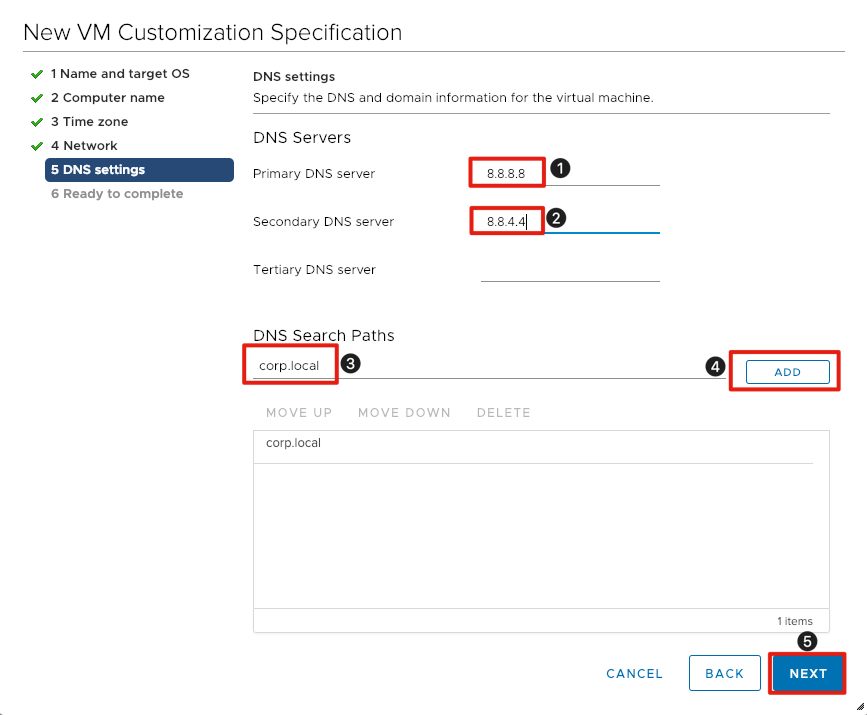The image size is (867, 715).
Task: Click the green checkmark beside Computer name
Action: [x=37, y=98]
